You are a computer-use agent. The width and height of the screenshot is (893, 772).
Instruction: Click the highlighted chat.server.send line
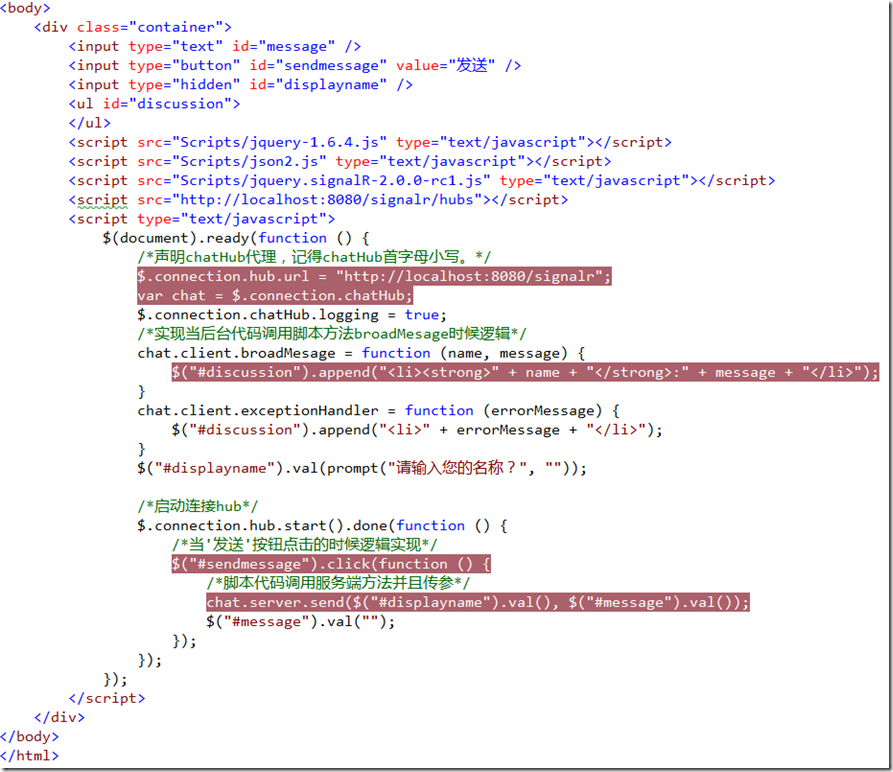tap(478, 602)
